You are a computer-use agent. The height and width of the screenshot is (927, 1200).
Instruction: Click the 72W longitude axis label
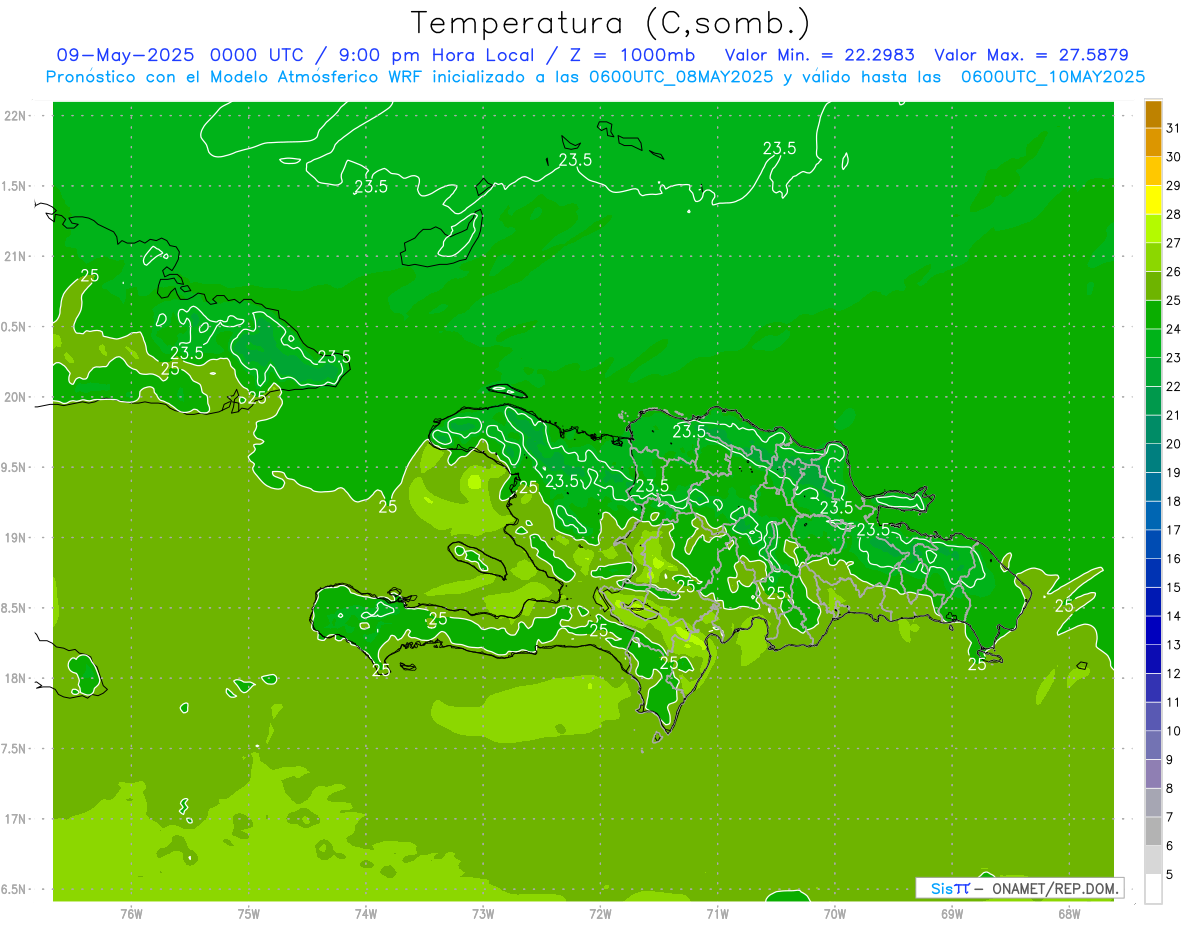click(600, 914)
